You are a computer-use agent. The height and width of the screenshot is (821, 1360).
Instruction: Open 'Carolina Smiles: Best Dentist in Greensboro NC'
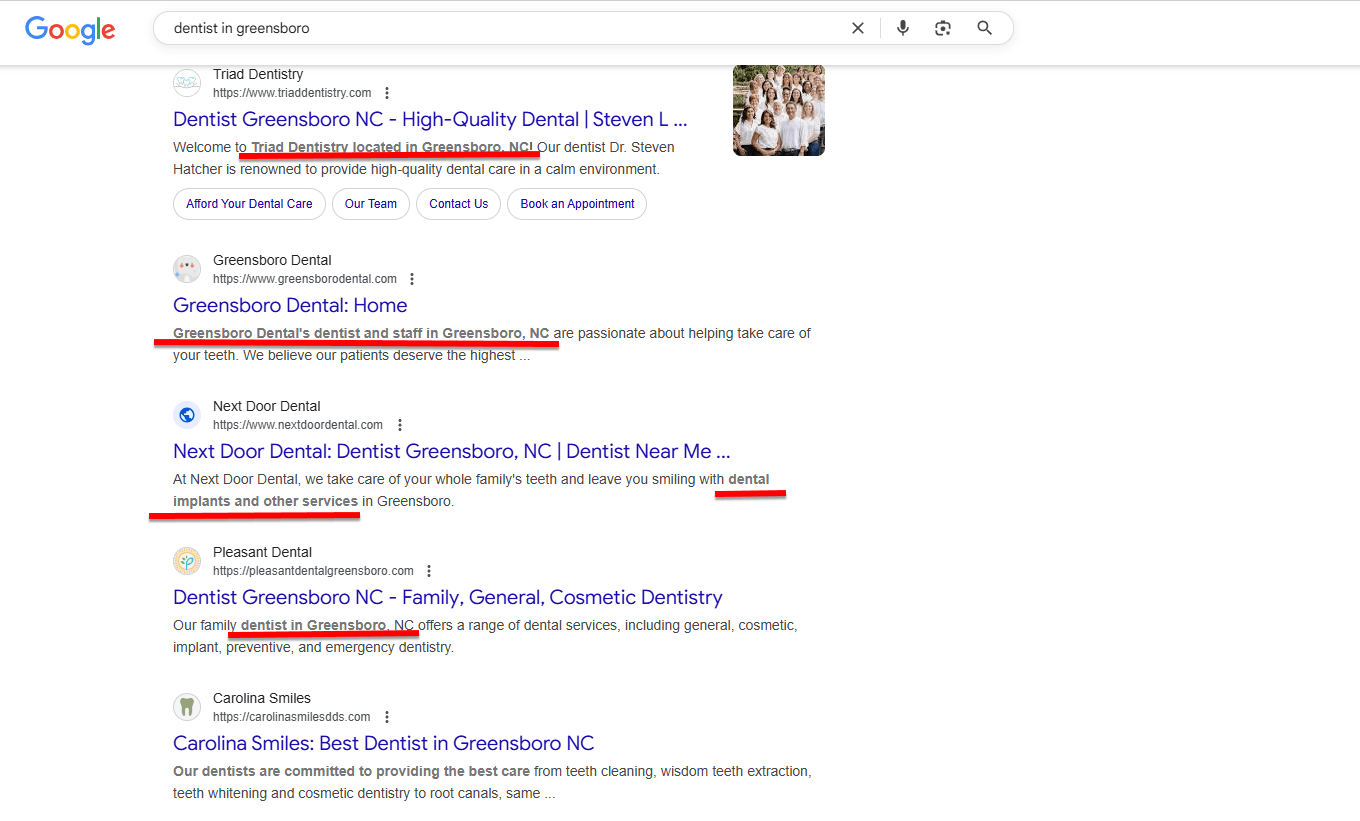383,744
